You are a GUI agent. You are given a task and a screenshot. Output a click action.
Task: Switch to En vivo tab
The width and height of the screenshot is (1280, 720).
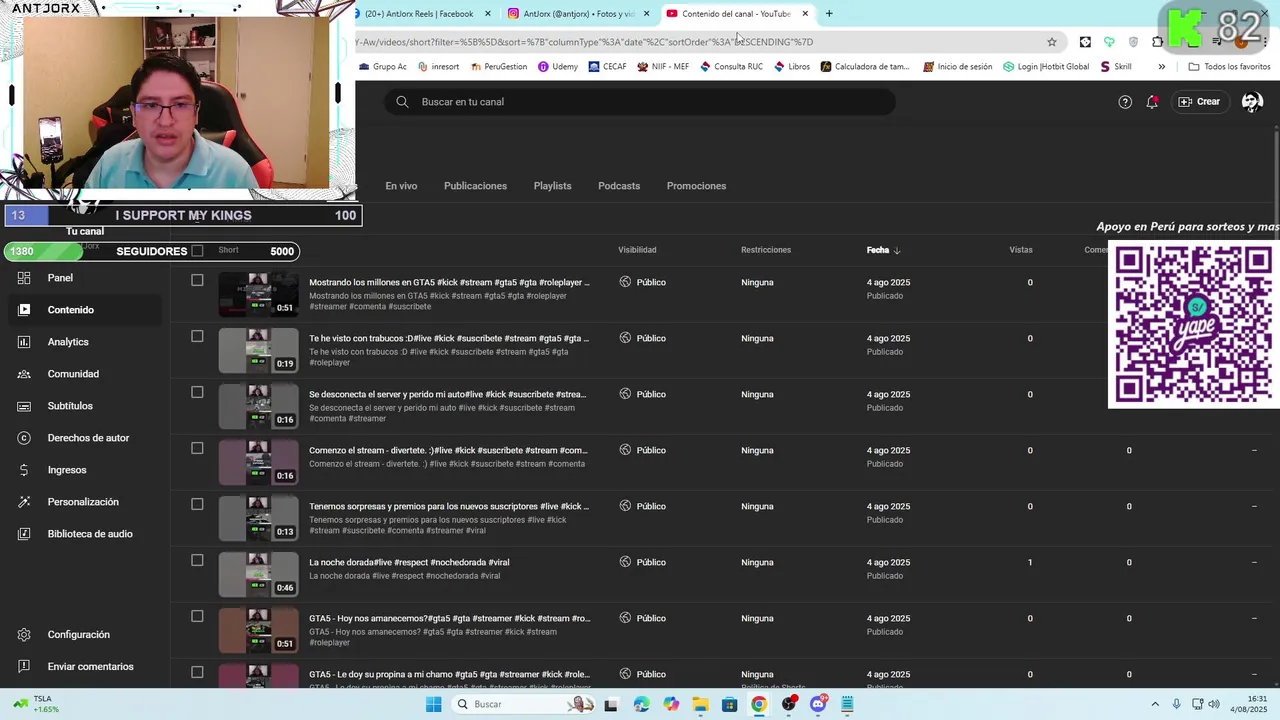[x=401, y=186]
